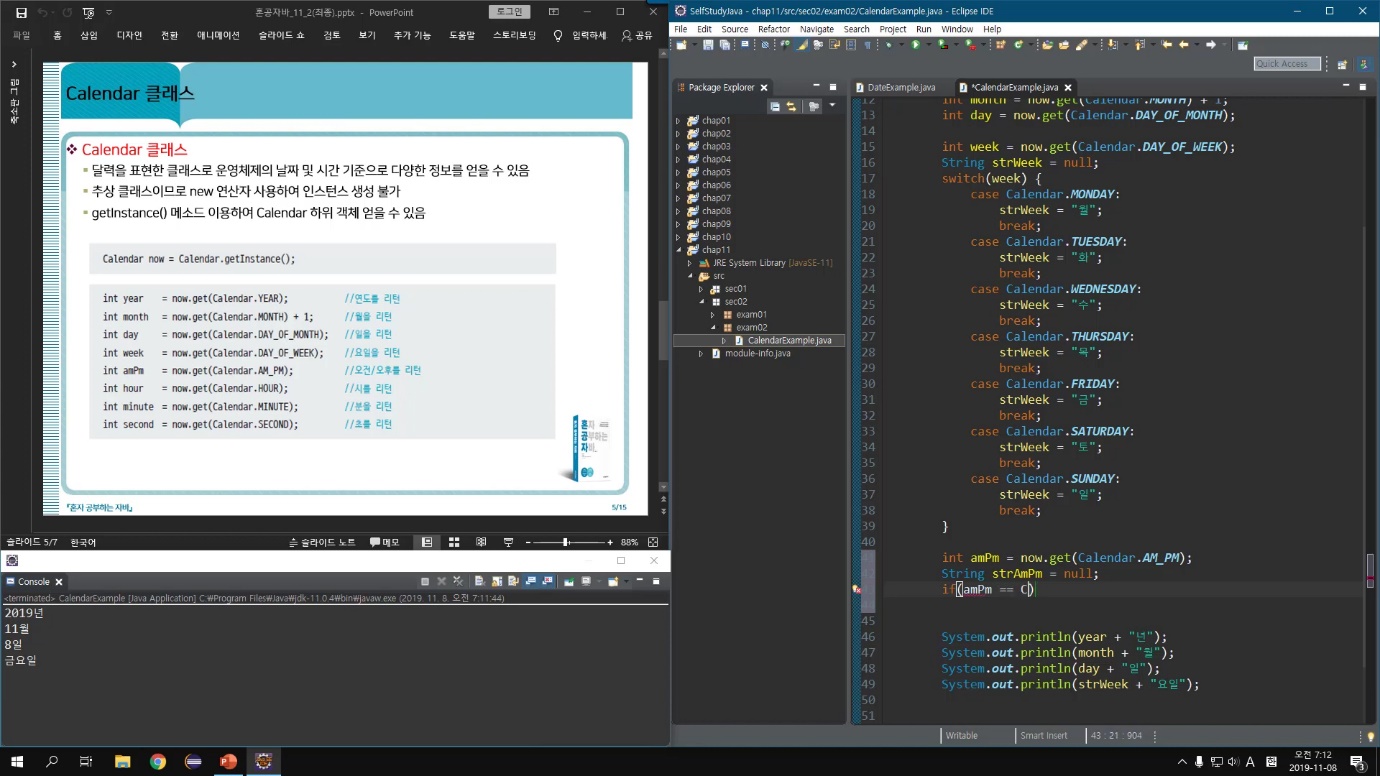Expand the sec01 package node
Screen dimensions: 1380x776
pos(701,289)
